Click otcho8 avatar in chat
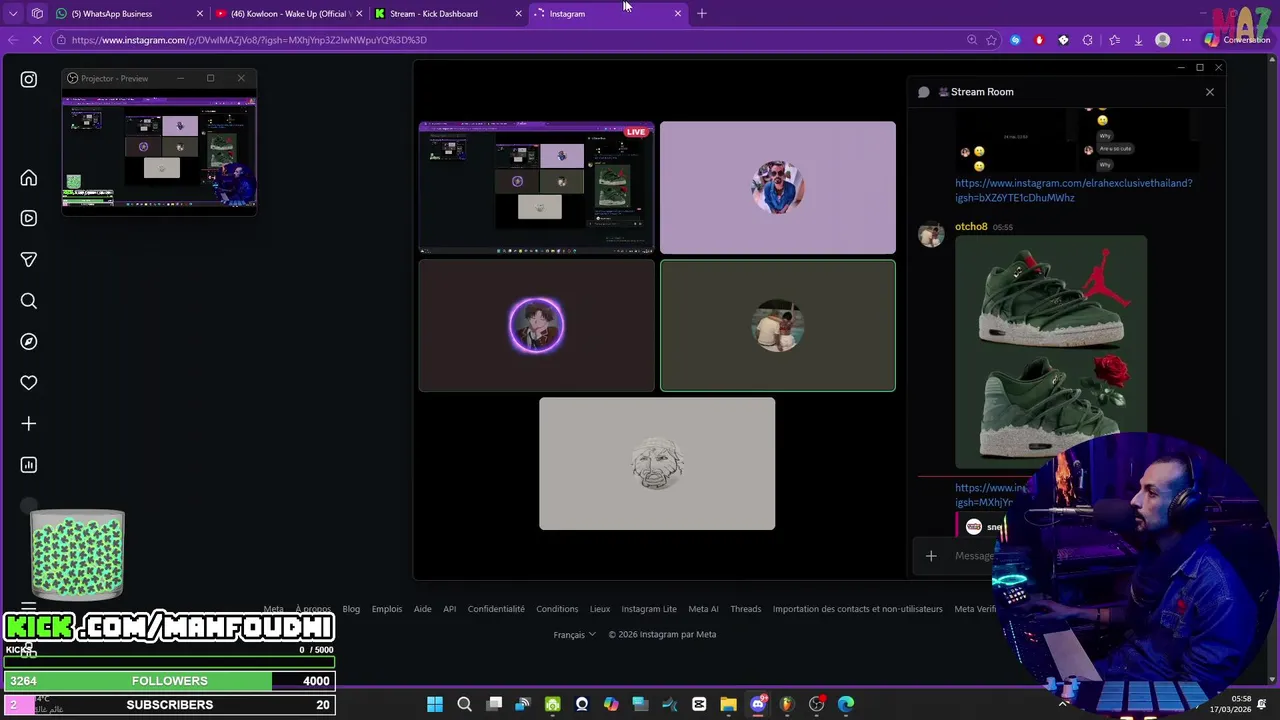The image size is (1280, 720). pos(931,235)
